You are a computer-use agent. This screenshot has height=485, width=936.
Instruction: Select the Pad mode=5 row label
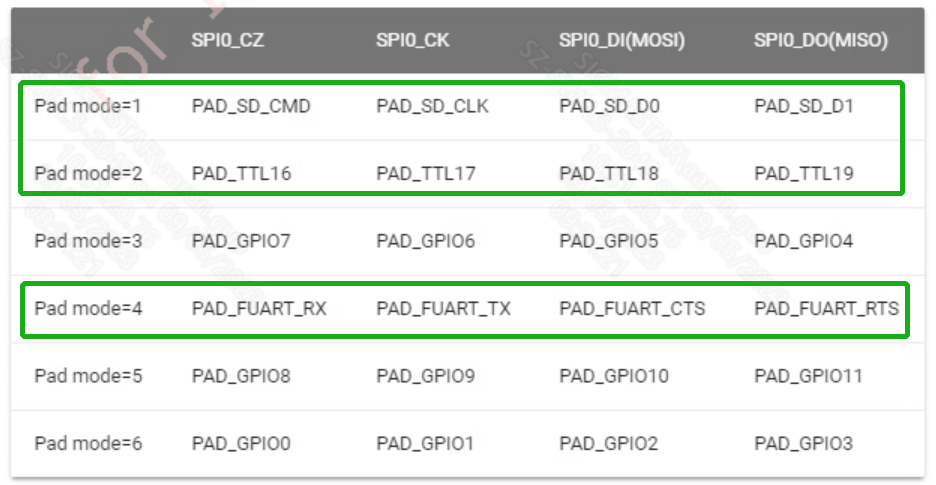[89, 377]
